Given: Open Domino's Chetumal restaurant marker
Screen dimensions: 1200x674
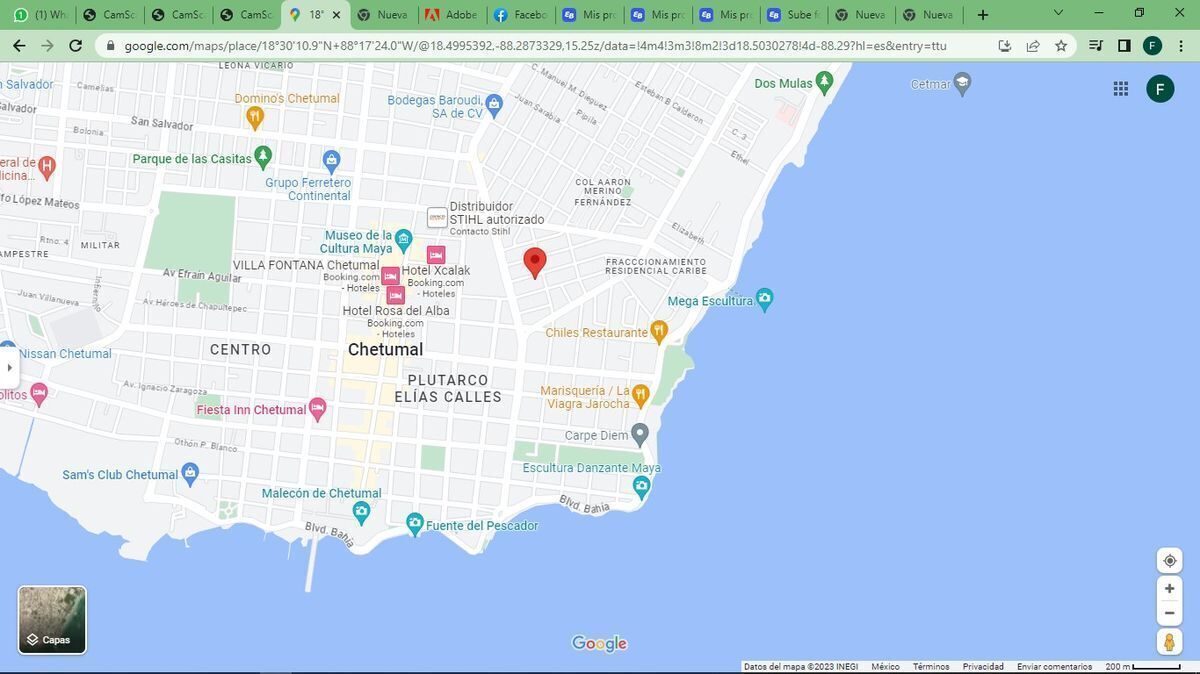Looking at the screenshot, I should (255, 117).
